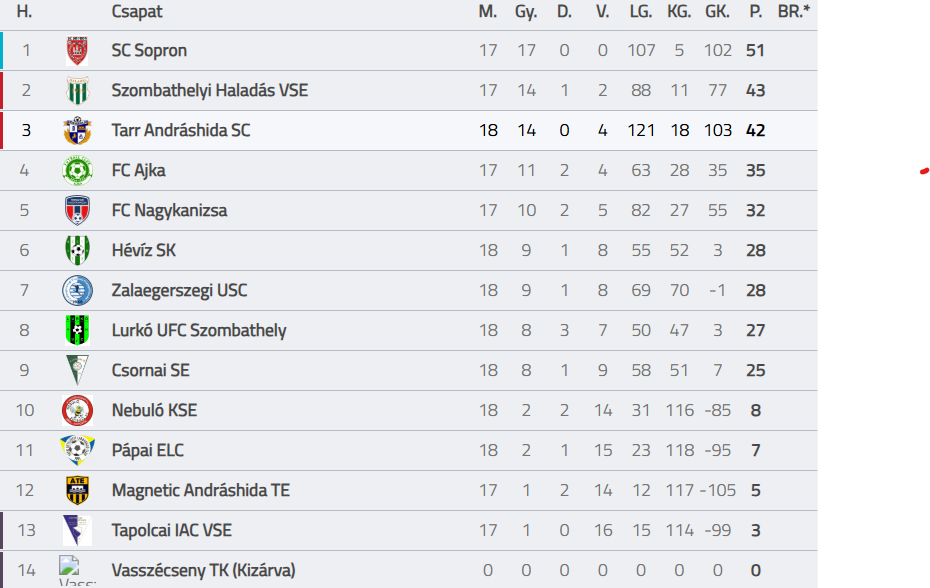
Task: Click Tarr Andráshida SC crest icon
Action: pyautogui.click(x=77, y=130)
